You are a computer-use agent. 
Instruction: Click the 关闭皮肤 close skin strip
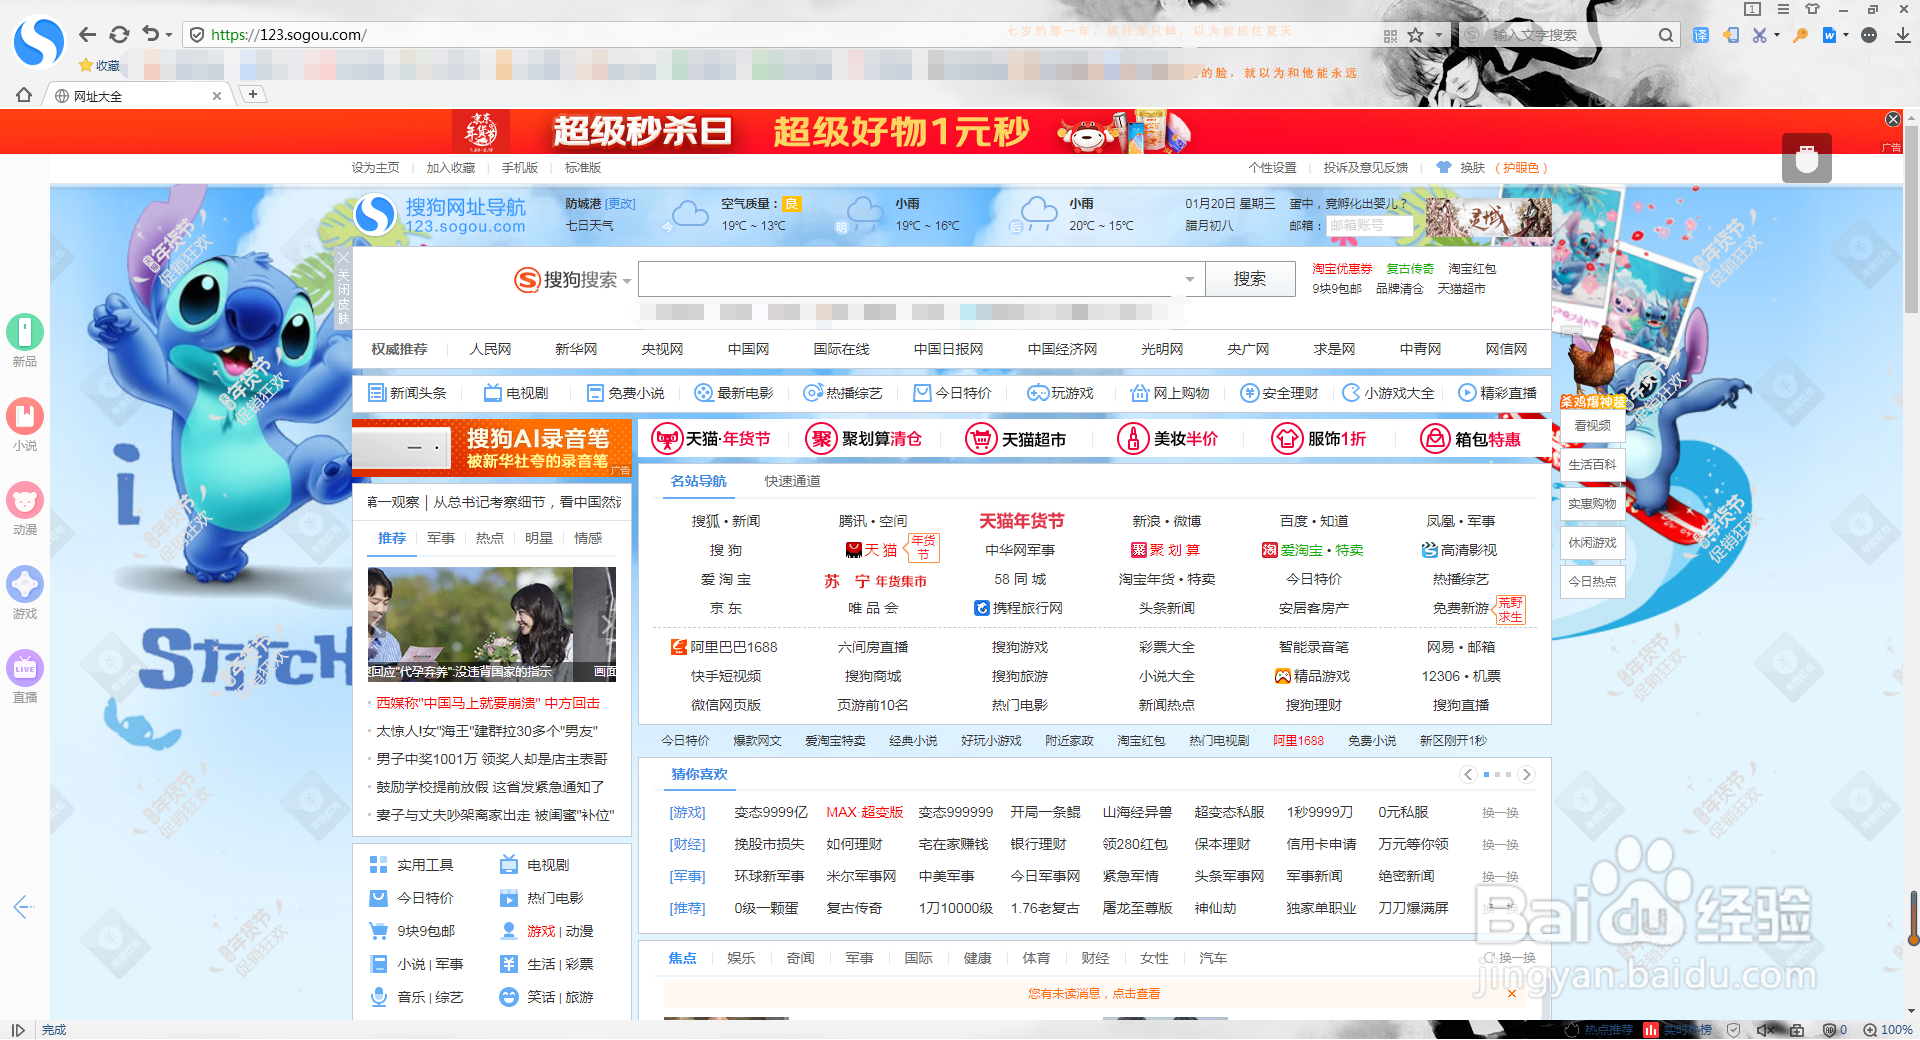tap(343, 289)
